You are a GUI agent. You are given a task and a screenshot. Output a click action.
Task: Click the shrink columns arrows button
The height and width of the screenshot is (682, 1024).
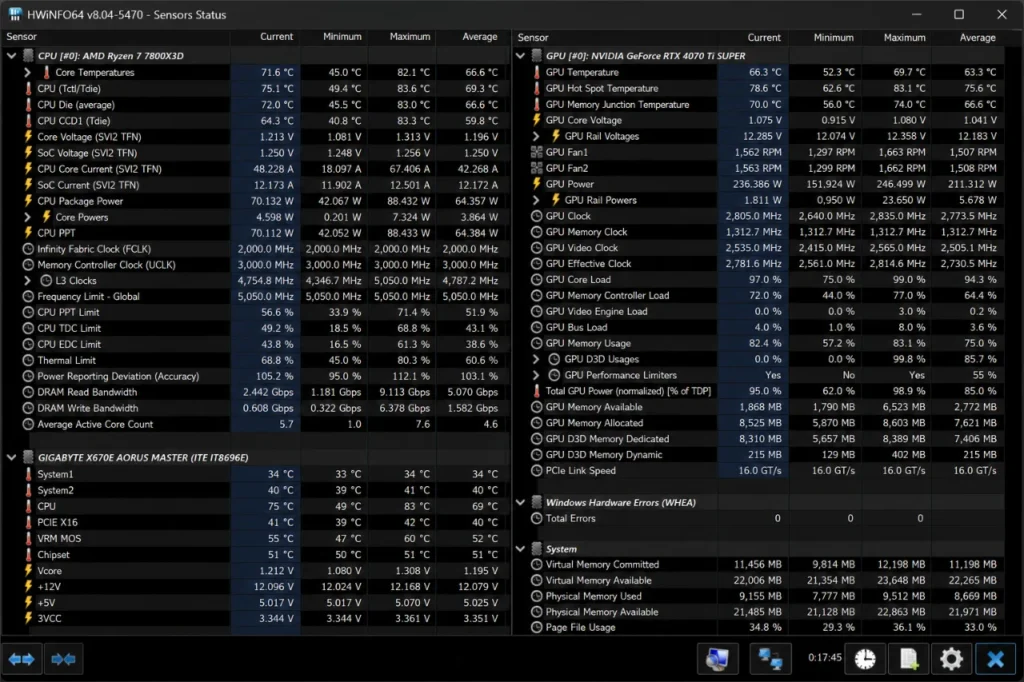click(63, 659)
